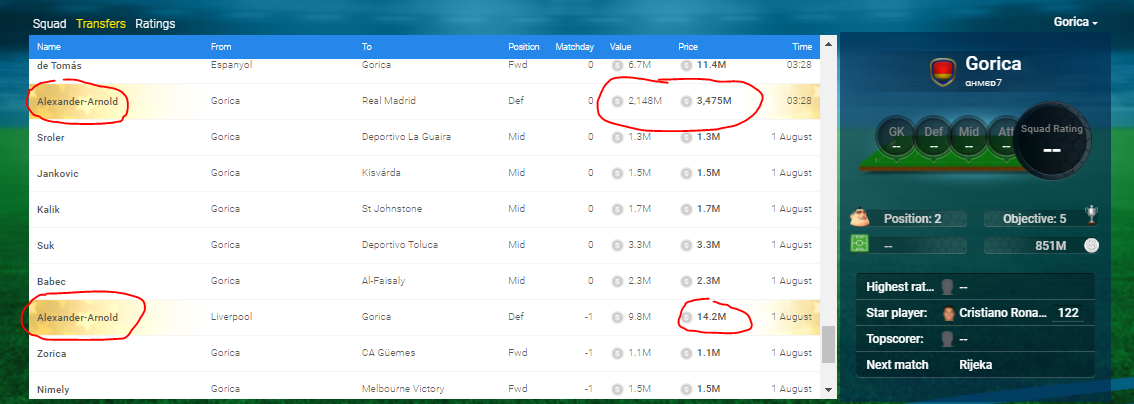Click the Kalik player name
The height and width of the screenshot is (404, 1134).
click(48, 209)
